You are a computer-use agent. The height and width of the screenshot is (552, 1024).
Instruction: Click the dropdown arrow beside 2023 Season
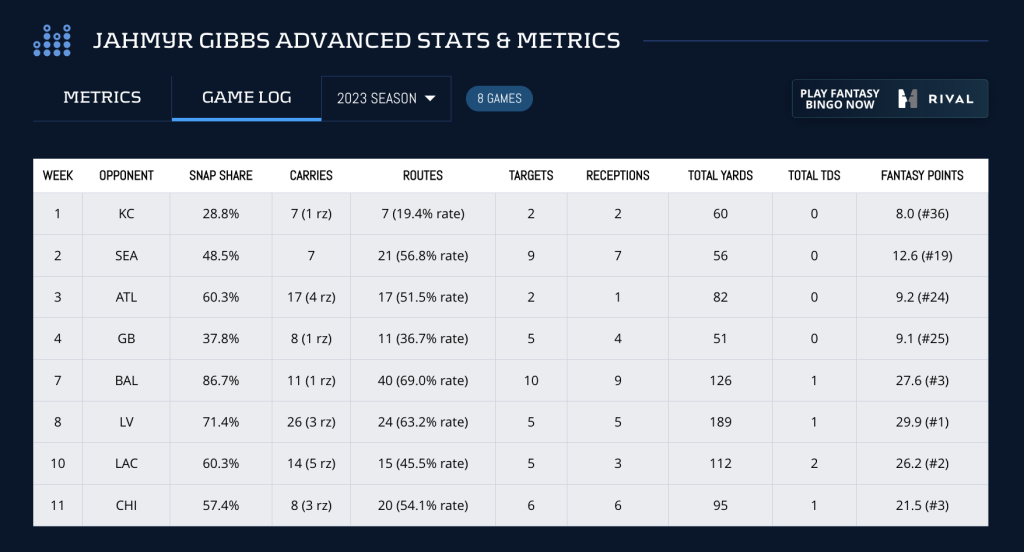(431, 99)
